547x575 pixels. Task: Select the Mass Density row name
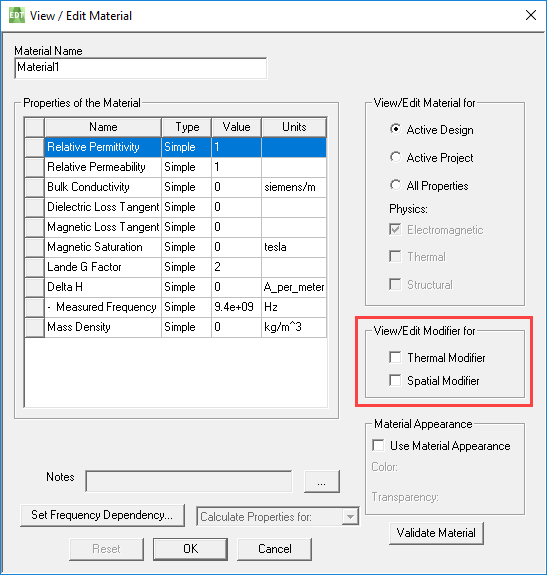click(x=103, y=327)
